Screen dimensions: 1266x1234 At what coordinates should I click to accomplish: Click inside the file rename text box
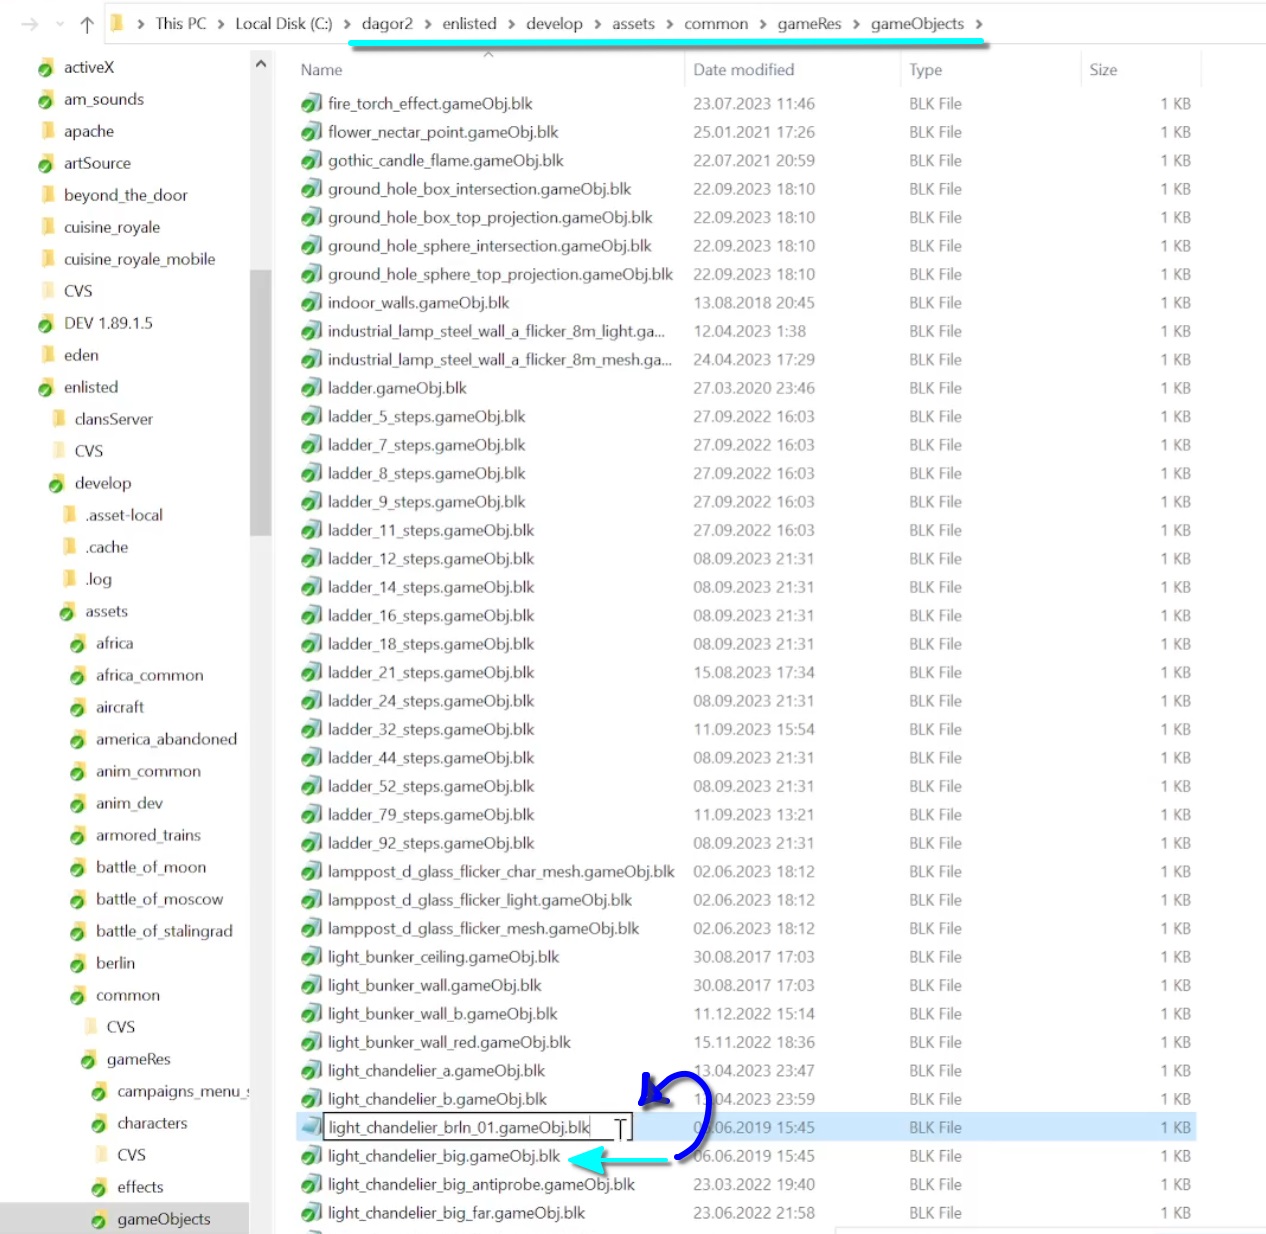click(460, 1128)
